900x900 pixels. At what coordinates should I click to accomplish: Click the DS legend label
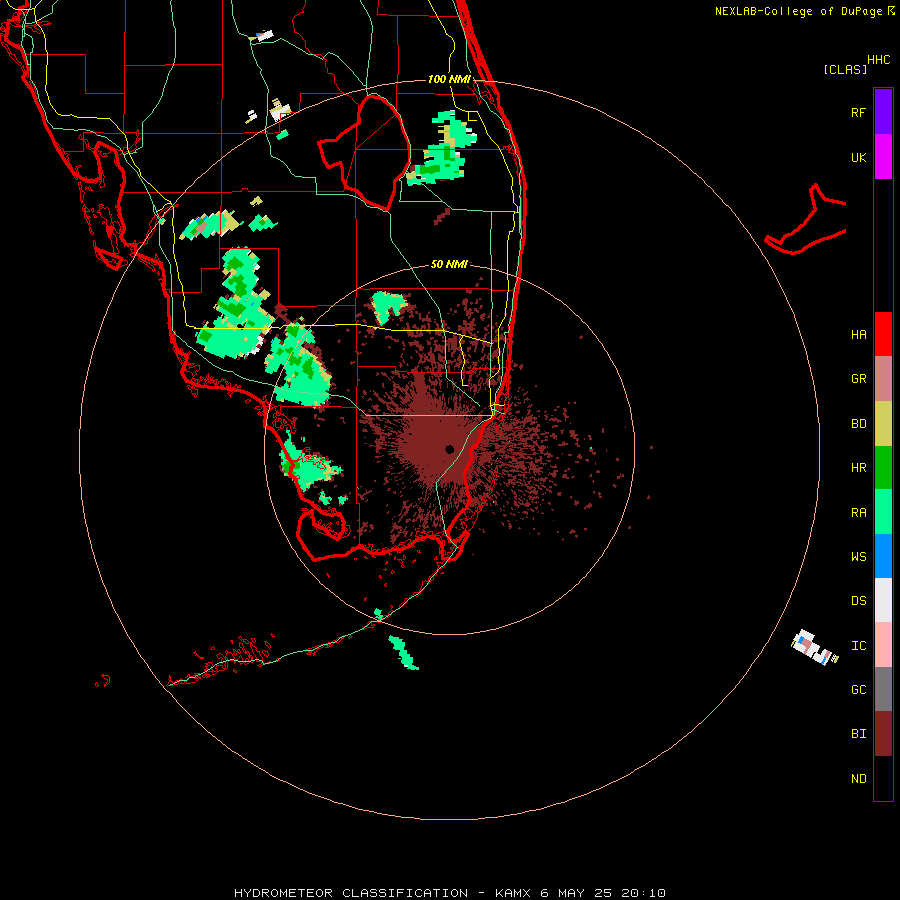(x=858, y=601)
